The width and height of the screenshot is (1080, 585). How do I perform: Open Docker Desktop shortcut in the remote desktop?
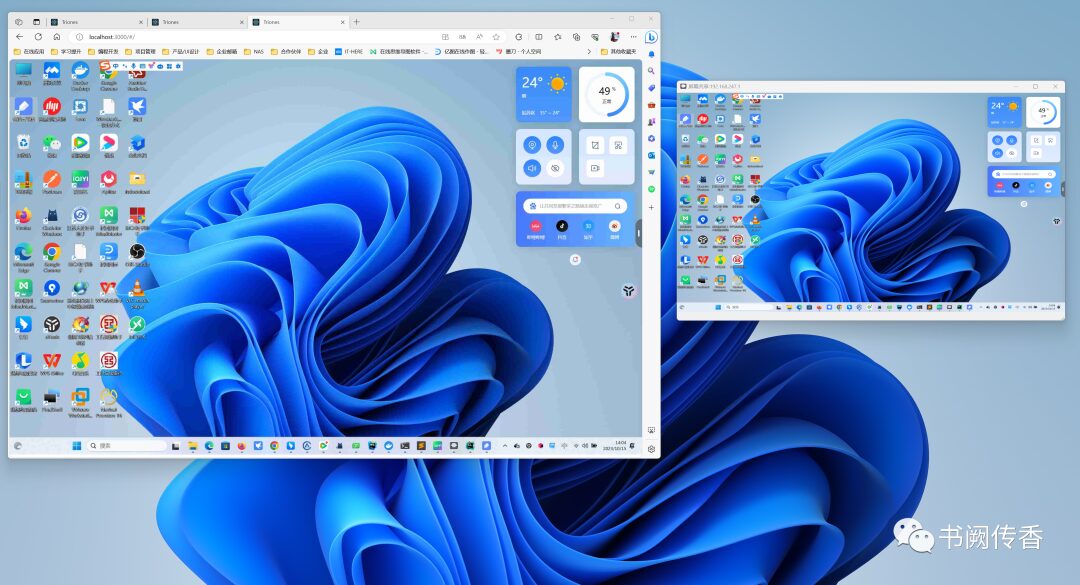click(80, 76)
